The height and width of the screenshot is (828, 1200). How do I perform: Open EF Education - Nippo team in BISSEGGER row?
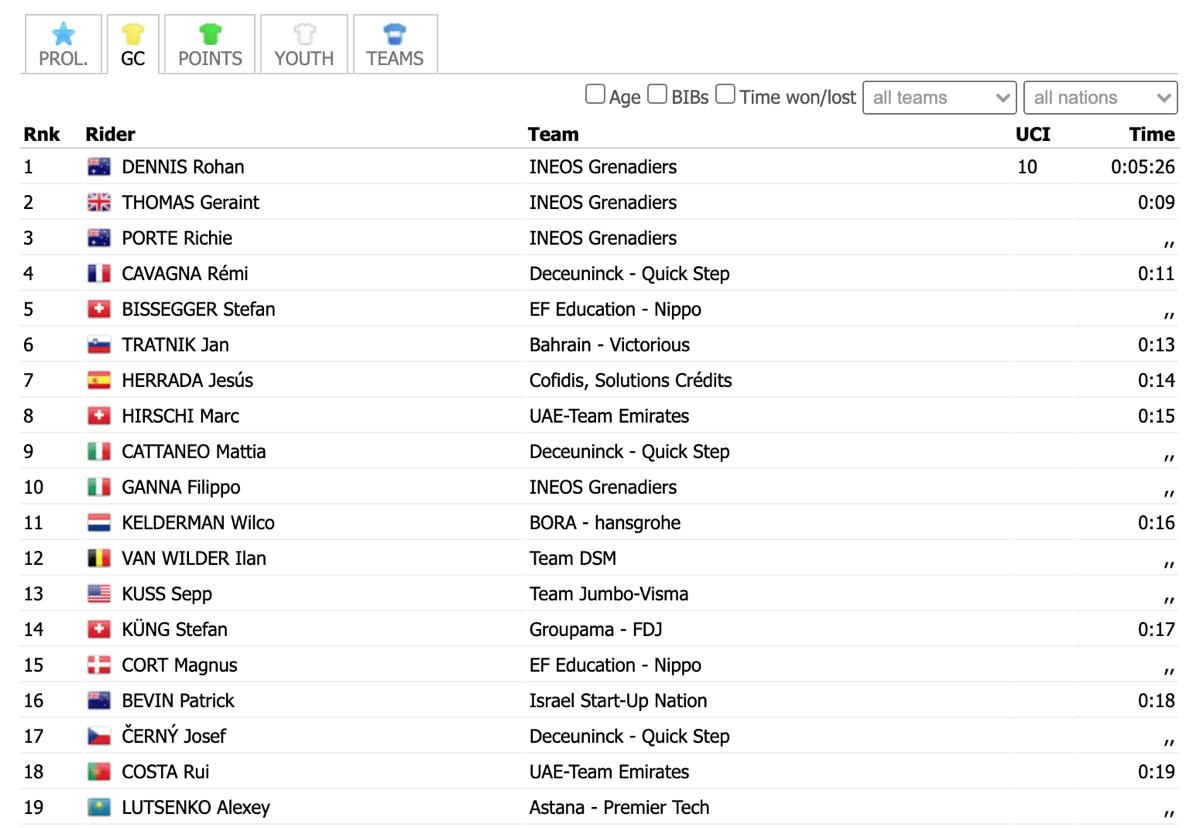pyautogui.click(x=615, y=309)
